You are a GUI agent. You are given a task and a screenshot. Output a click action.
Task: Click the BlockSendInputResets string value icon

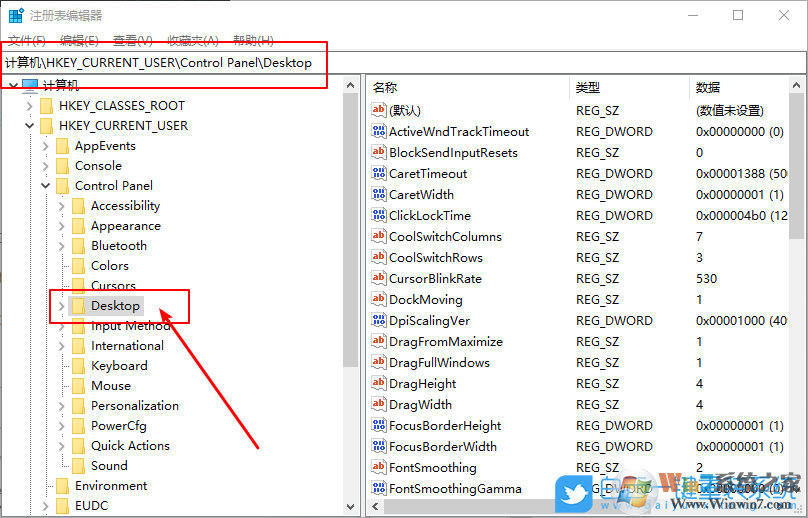(x=379, y=153)
